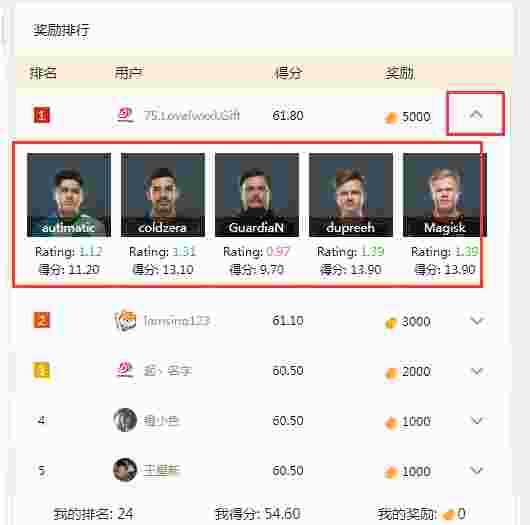Collapse the first-place user's team details
This screenshot has width=530, height=525.
[476, 114]
